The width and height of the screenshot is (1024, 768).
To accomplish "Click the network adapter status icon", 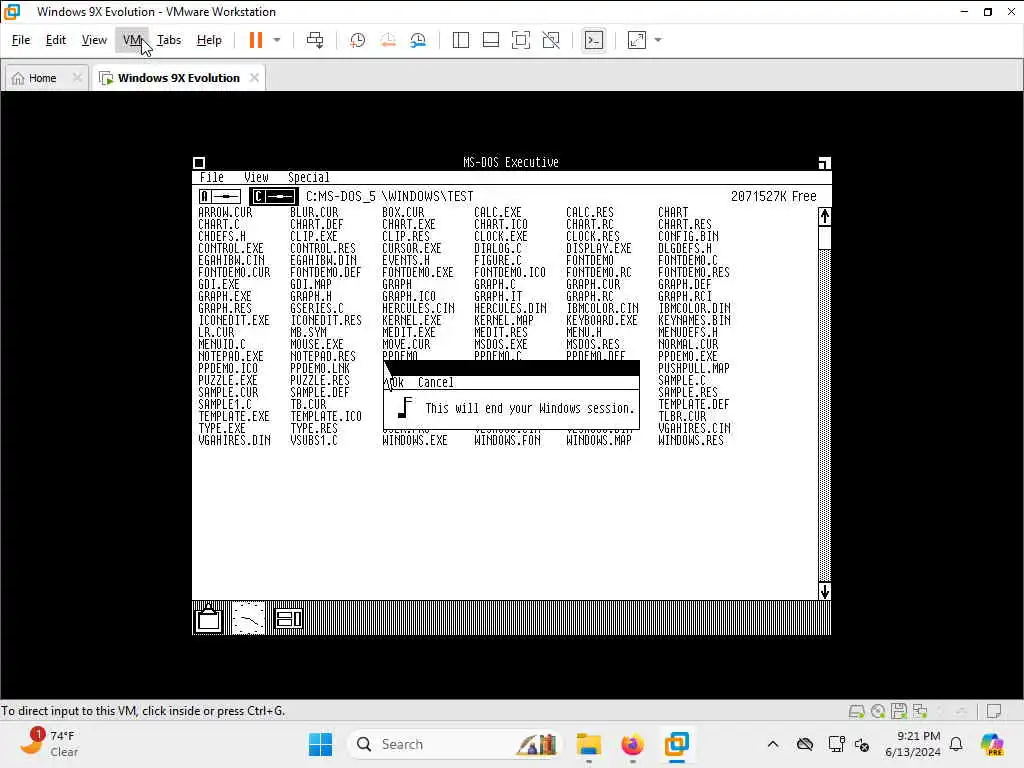I will 920,711.
